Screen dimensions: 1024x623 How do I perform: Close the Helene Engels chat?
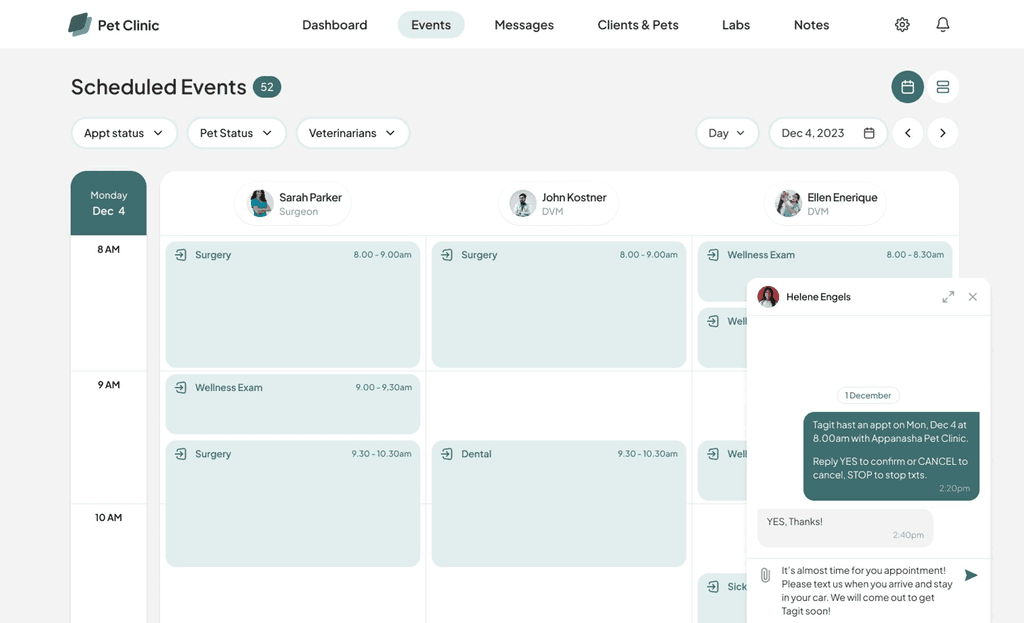(972, 297)
